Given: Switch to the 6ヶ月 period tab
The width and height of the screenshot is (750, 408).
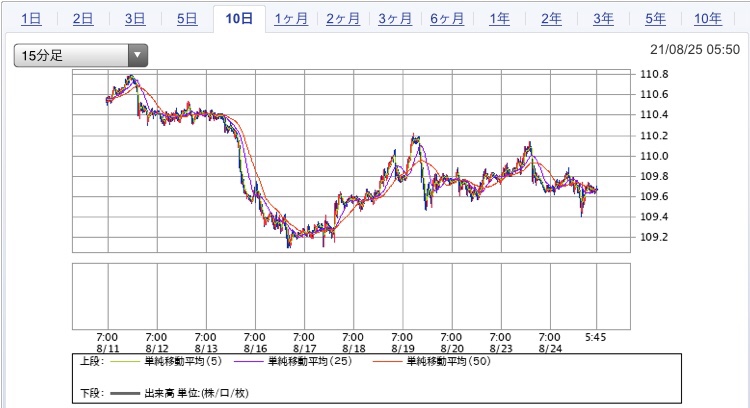Looking at the screenshot, I should tap(447, 19).
